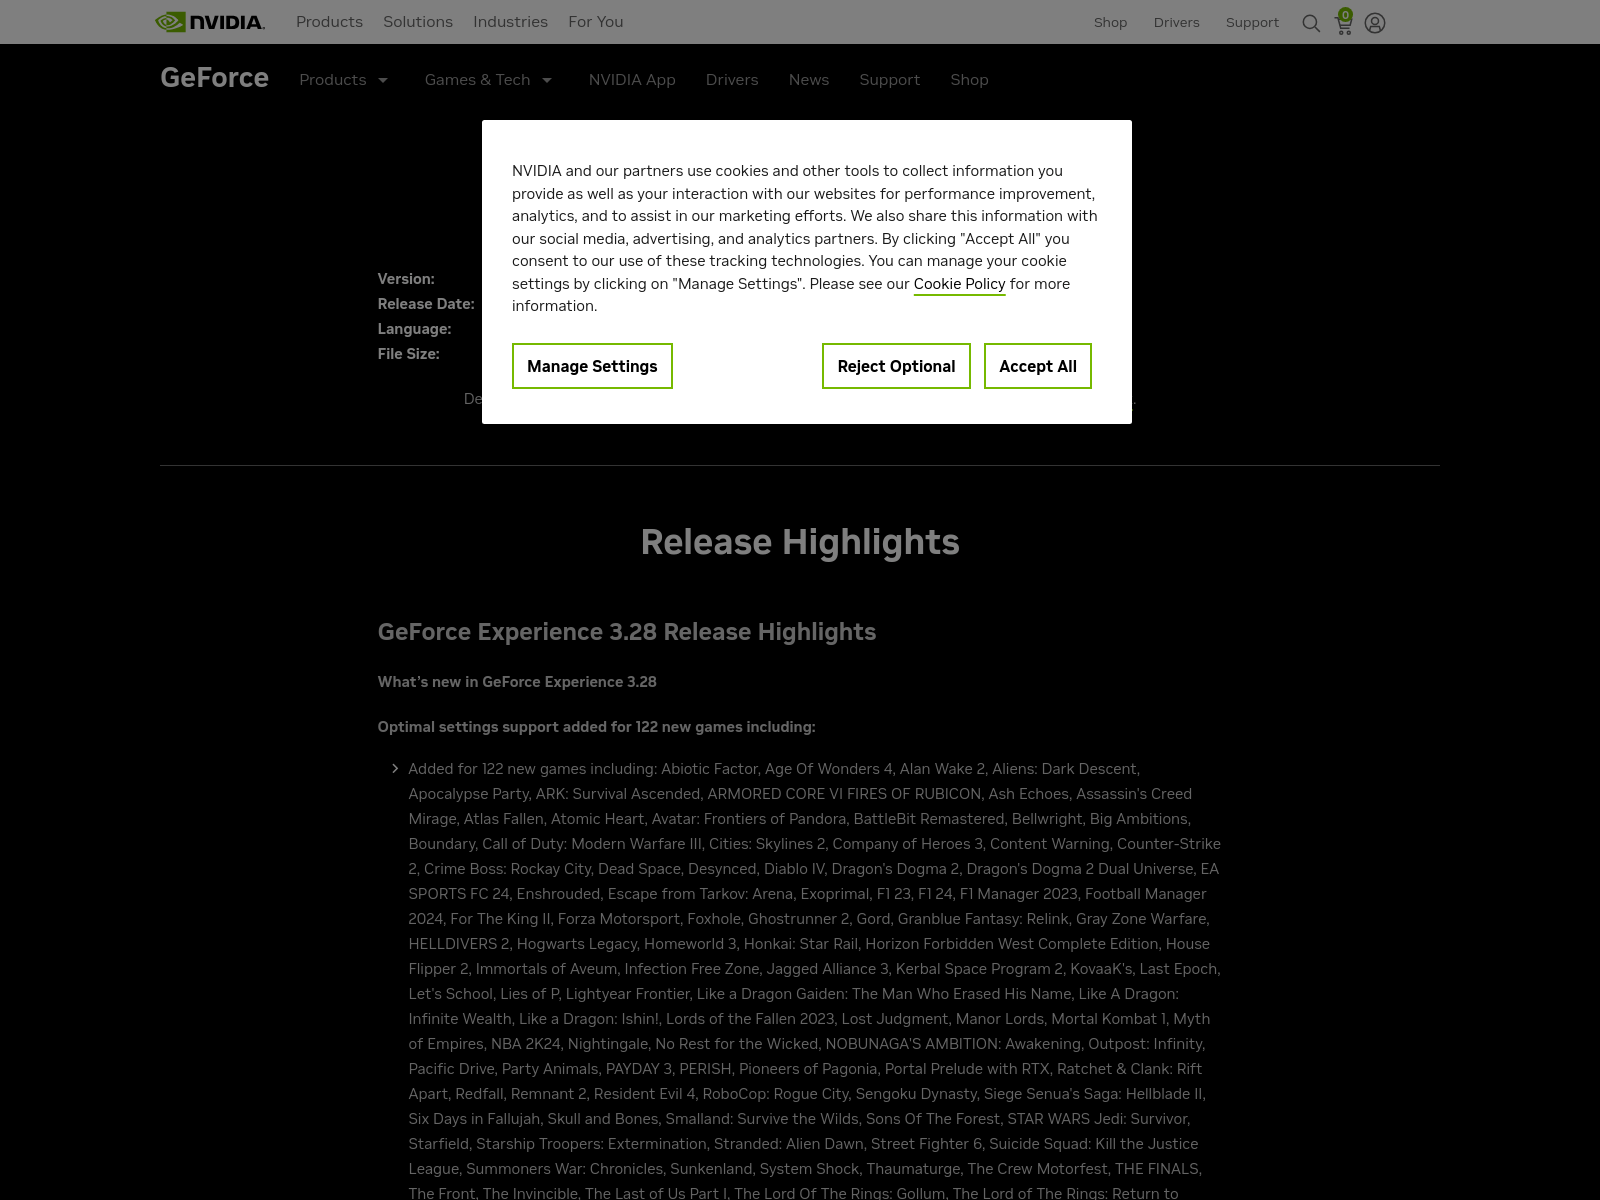Image resolution: width=1600 pixels, height=1200 pixels.
Task: Open Products in top NVIDIA bar
Action: point(329,22)
